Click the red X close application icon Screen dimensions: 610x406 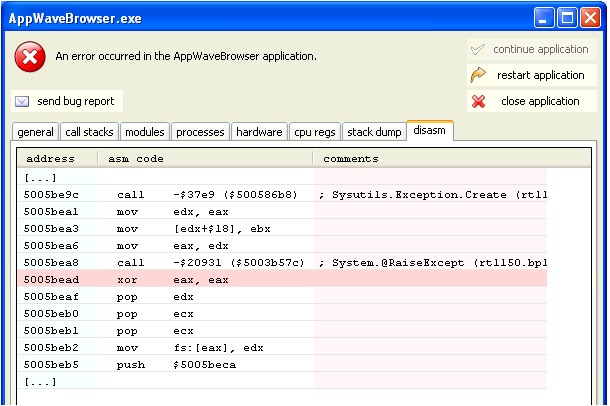(x=478, y=102)
